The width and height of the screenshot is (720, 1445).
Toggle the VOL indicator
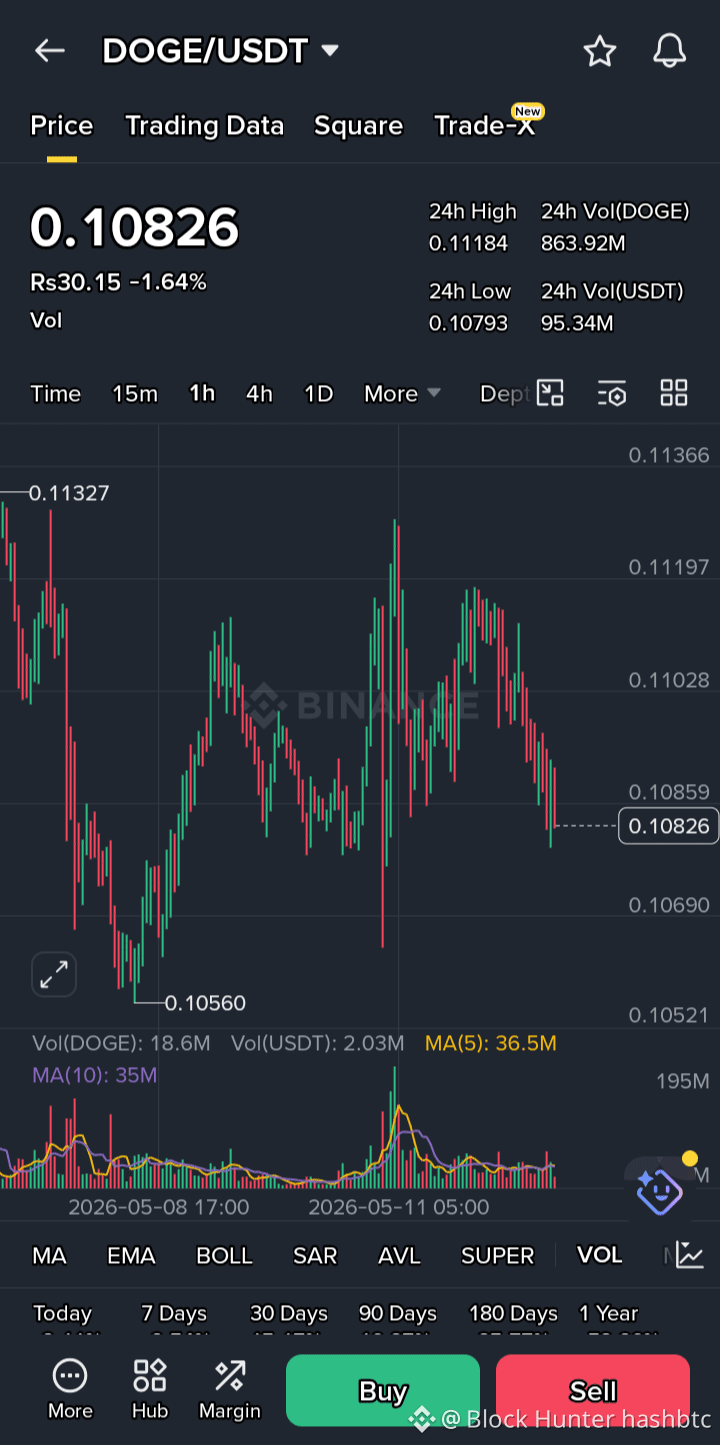[x=599, y=1255]
